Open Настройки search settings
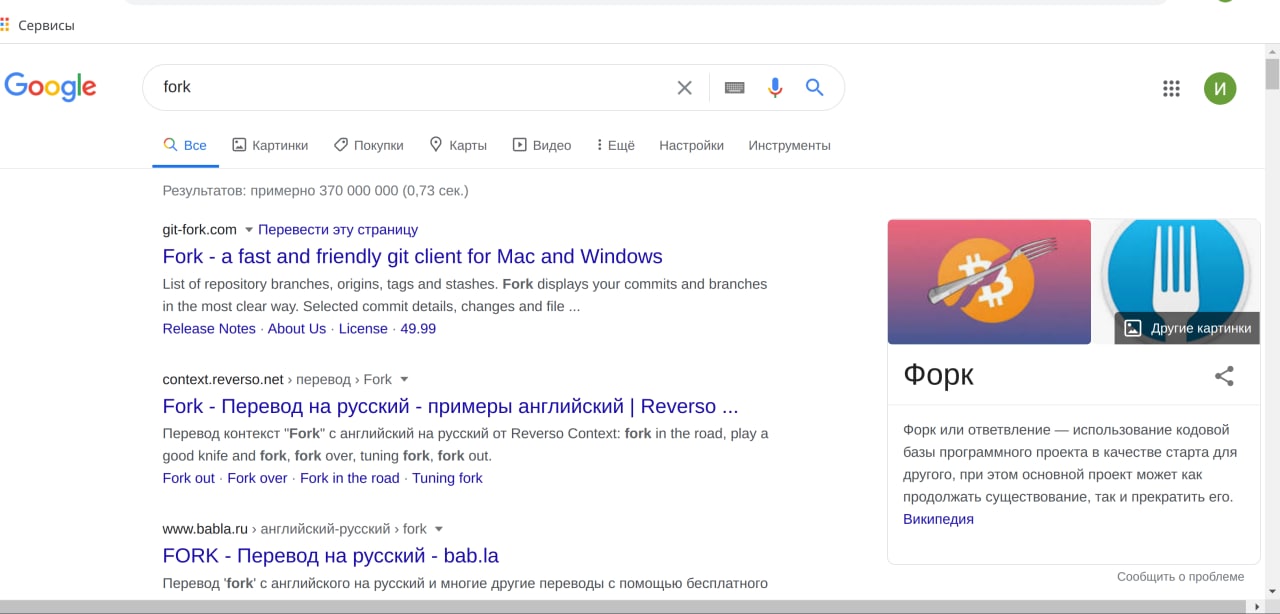This screenshot has height=614, width=1280. pyautogui.click(x=691, y=145)
